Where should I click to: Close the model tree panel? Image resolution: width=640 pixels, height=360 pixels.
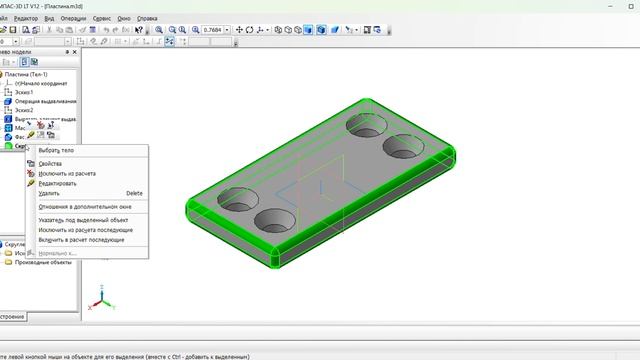pos(74,52)
